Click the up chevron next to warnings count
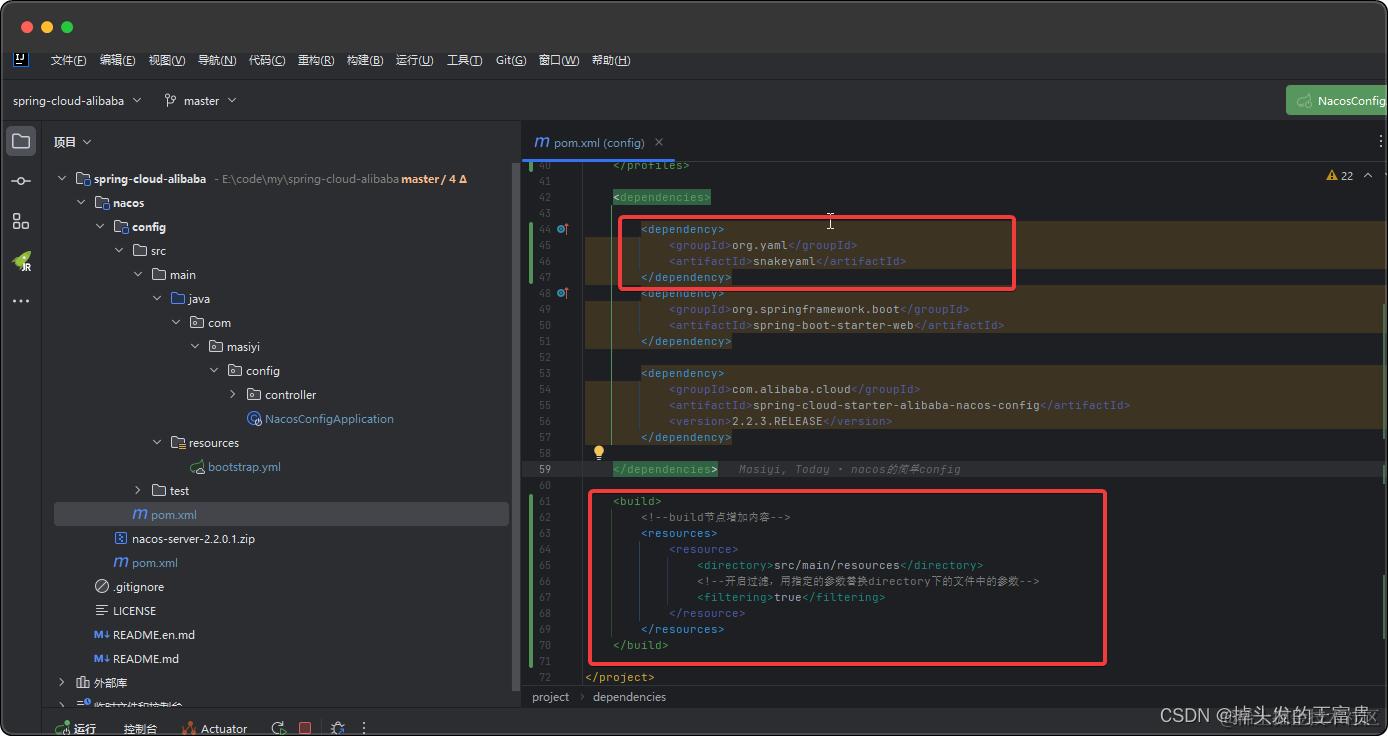1388x736 pixels. 1368,175
